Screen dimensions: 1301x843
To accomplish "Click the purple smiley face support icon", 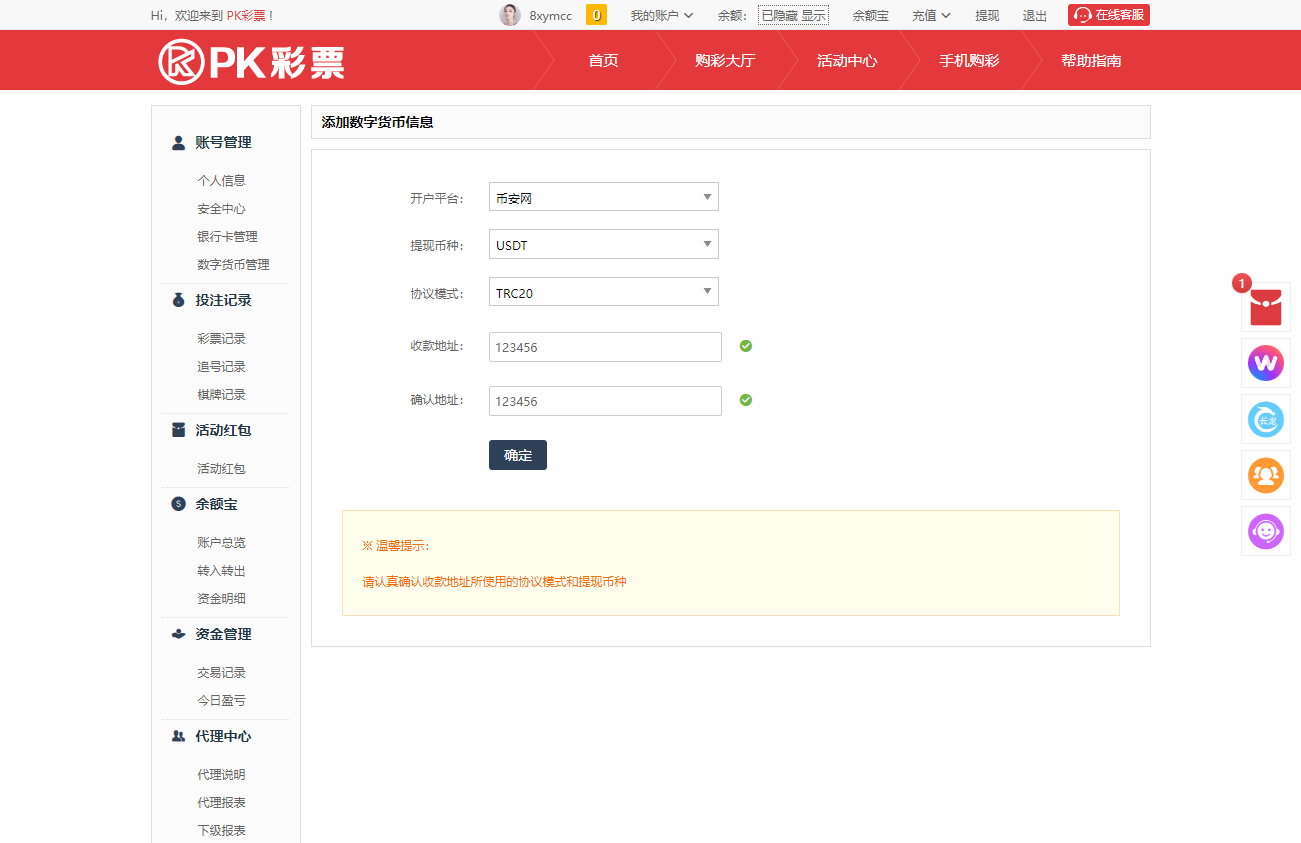I will point(1265,531).
